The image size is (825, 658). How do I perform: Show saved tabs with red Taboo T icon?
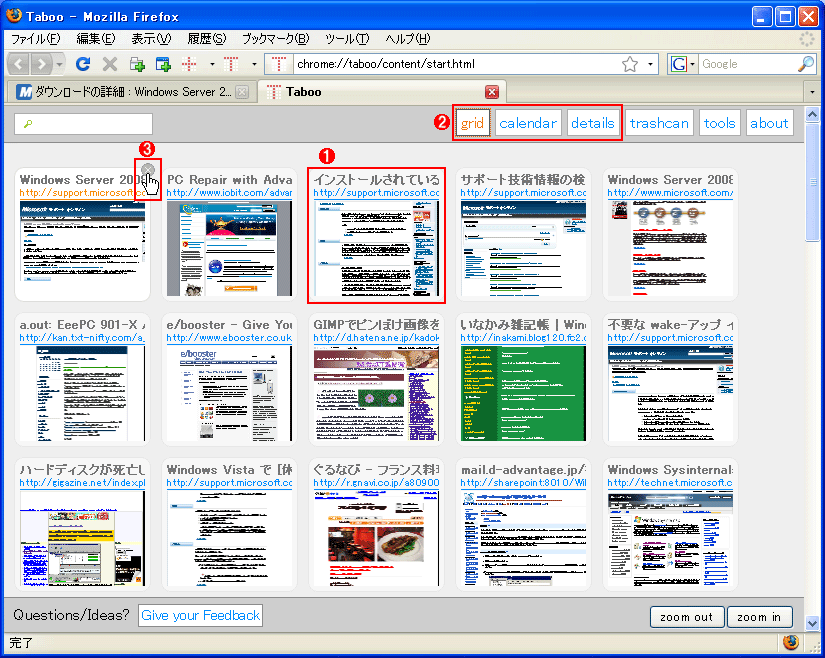[x=231, y=64]
